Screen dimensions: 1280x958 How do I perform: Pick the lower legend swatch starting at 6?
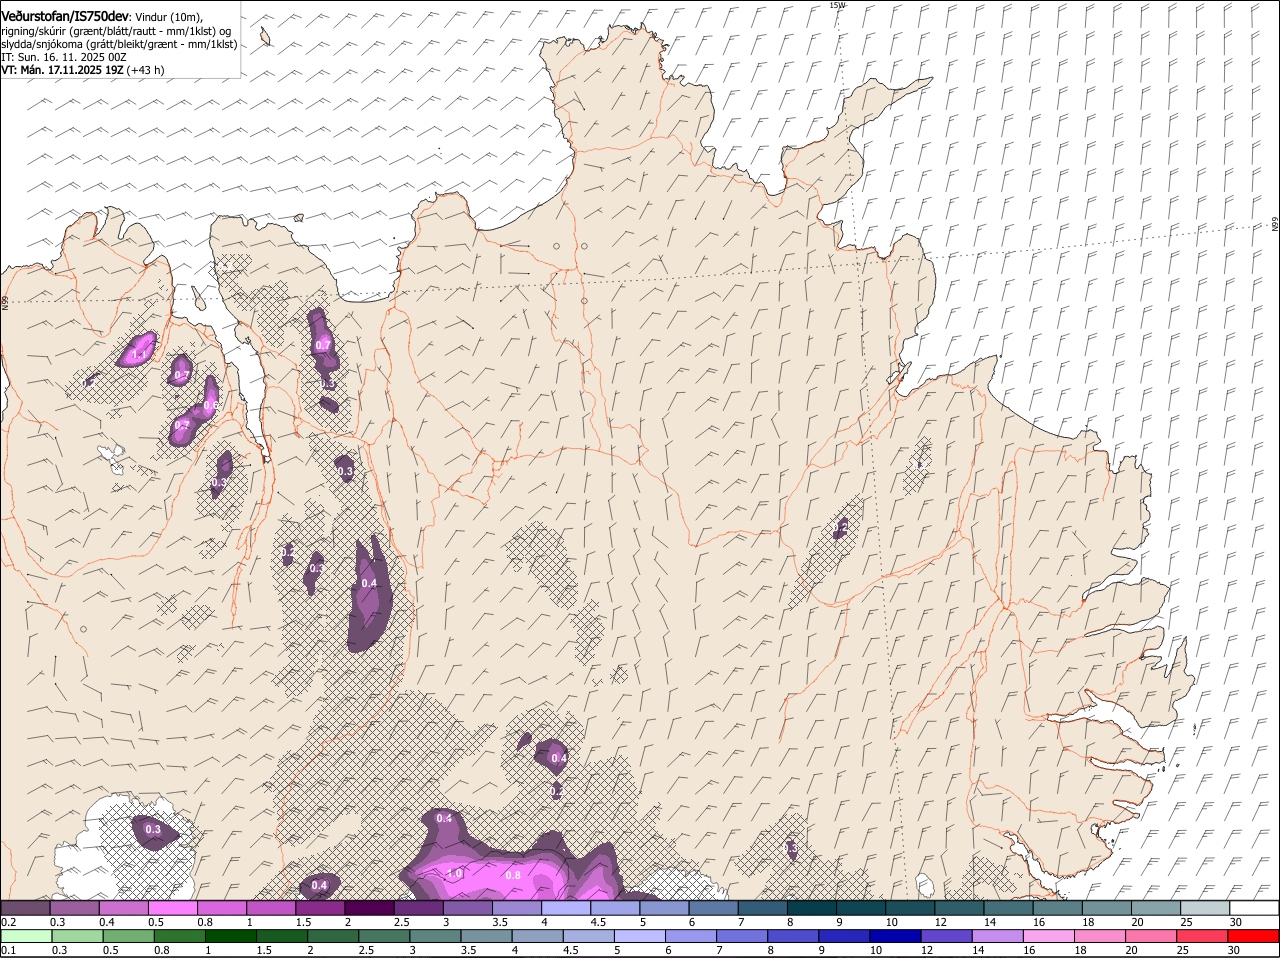coord(691,936)
